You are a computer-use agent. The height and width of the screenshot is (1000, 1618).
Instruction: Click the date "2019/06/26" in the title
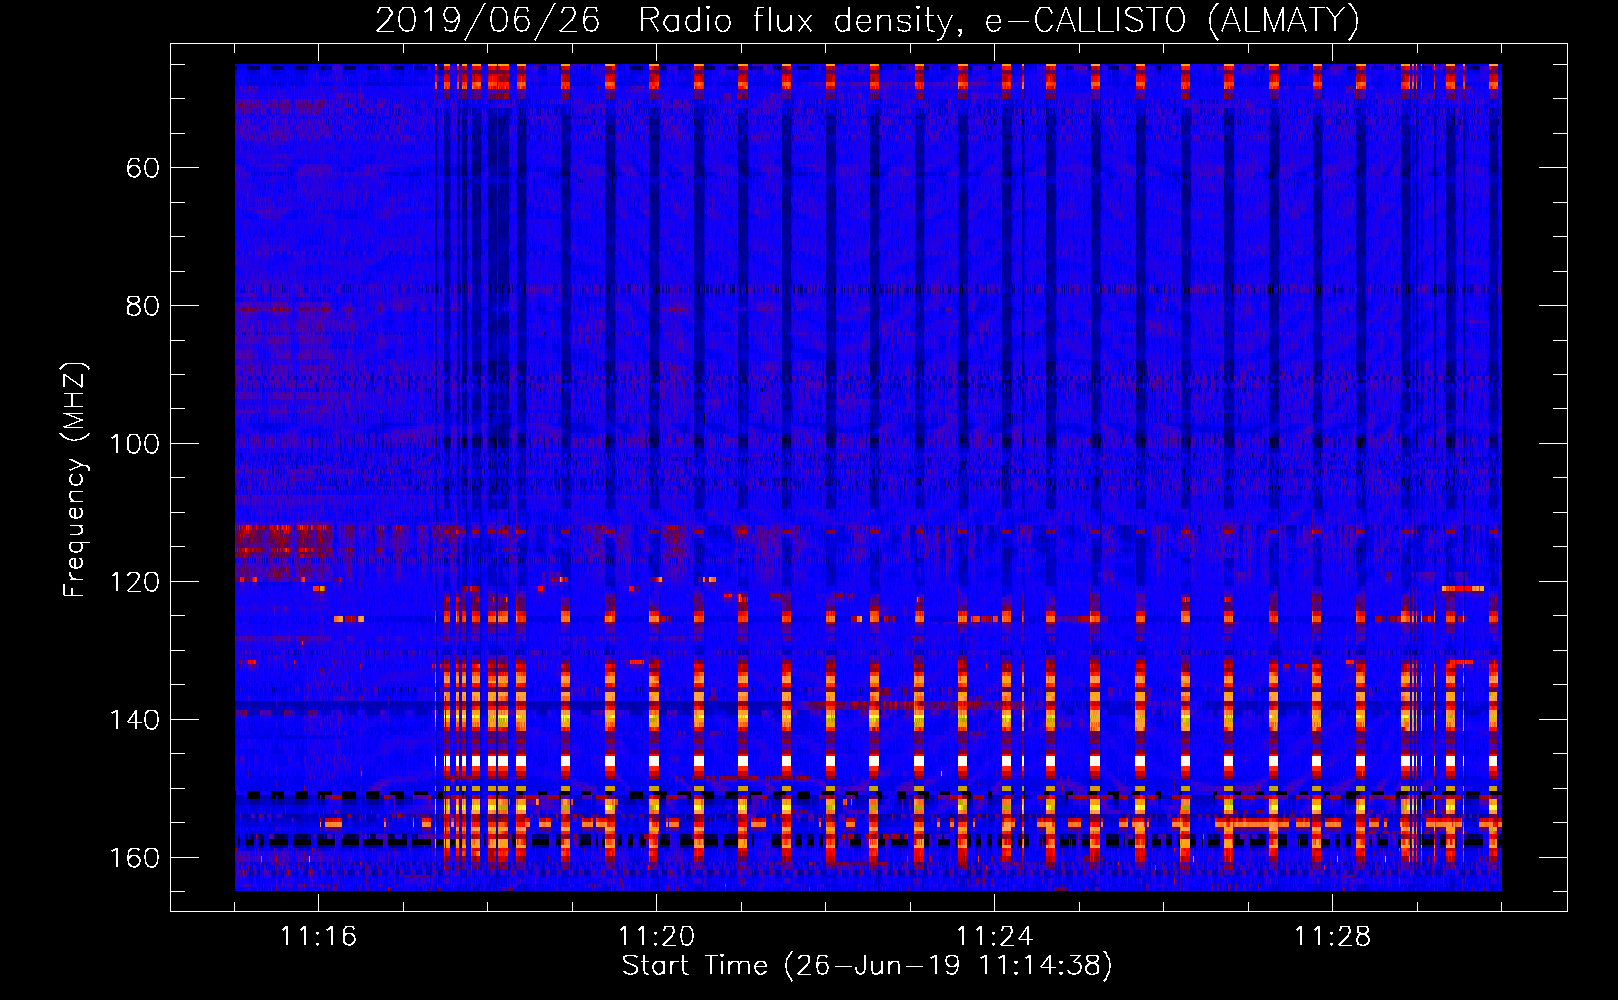[488, 20]
